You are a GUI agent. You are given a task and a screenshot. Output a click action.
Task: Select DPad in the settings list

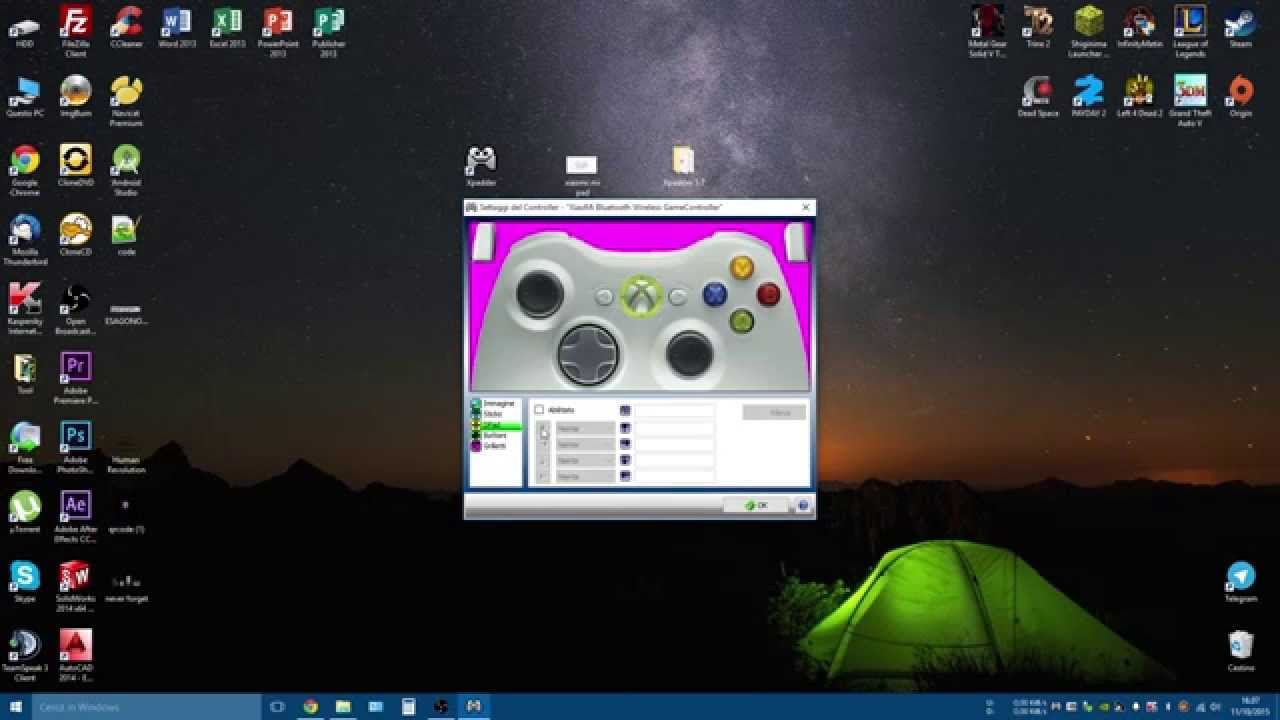(x=495, y=425)
